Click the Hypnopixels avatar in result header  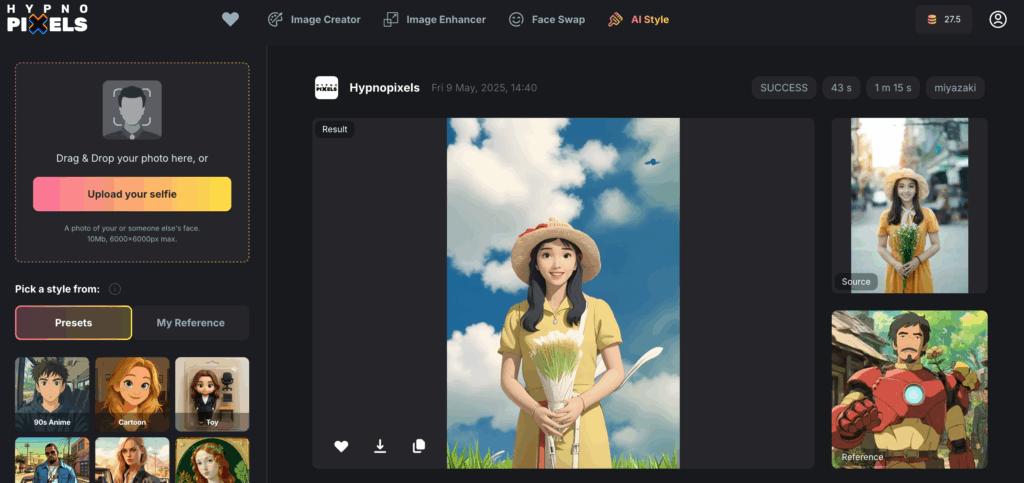327,87
